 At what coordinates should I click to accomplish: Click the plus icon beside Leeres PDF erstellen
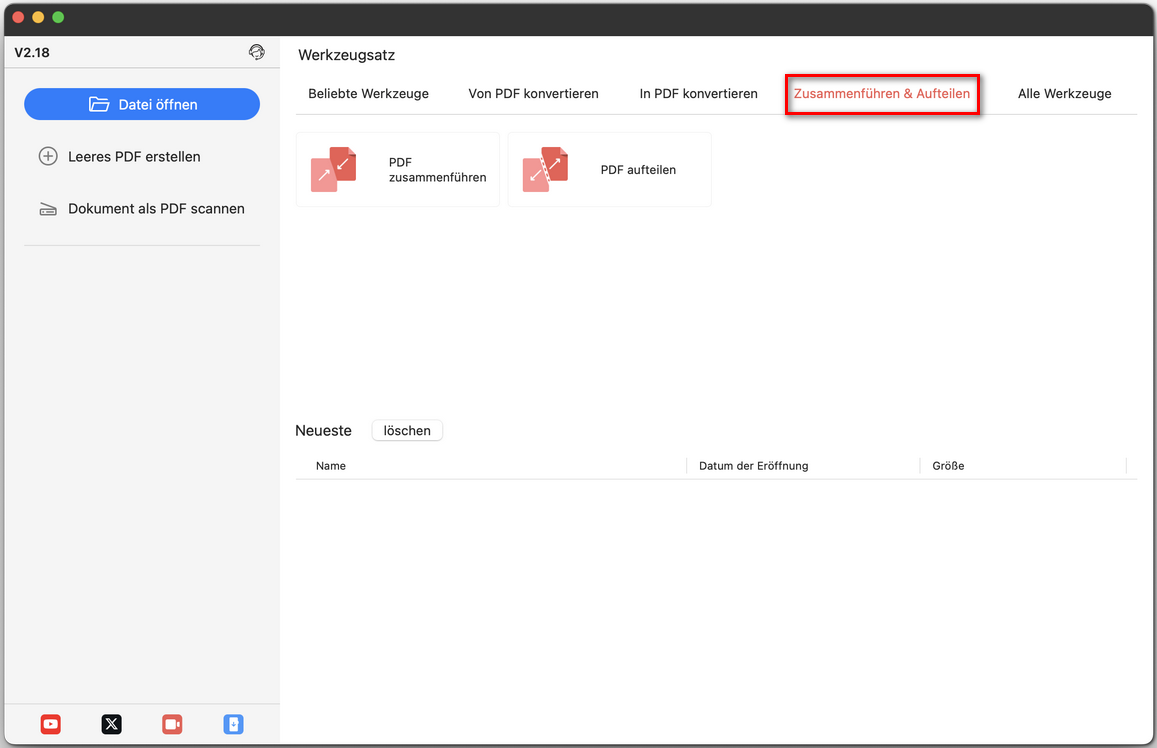pos(47,156)
